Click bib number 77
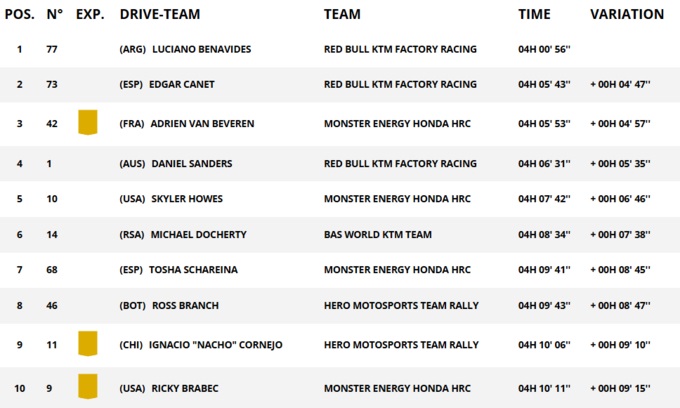680x408 pixels. pos(52,49)
